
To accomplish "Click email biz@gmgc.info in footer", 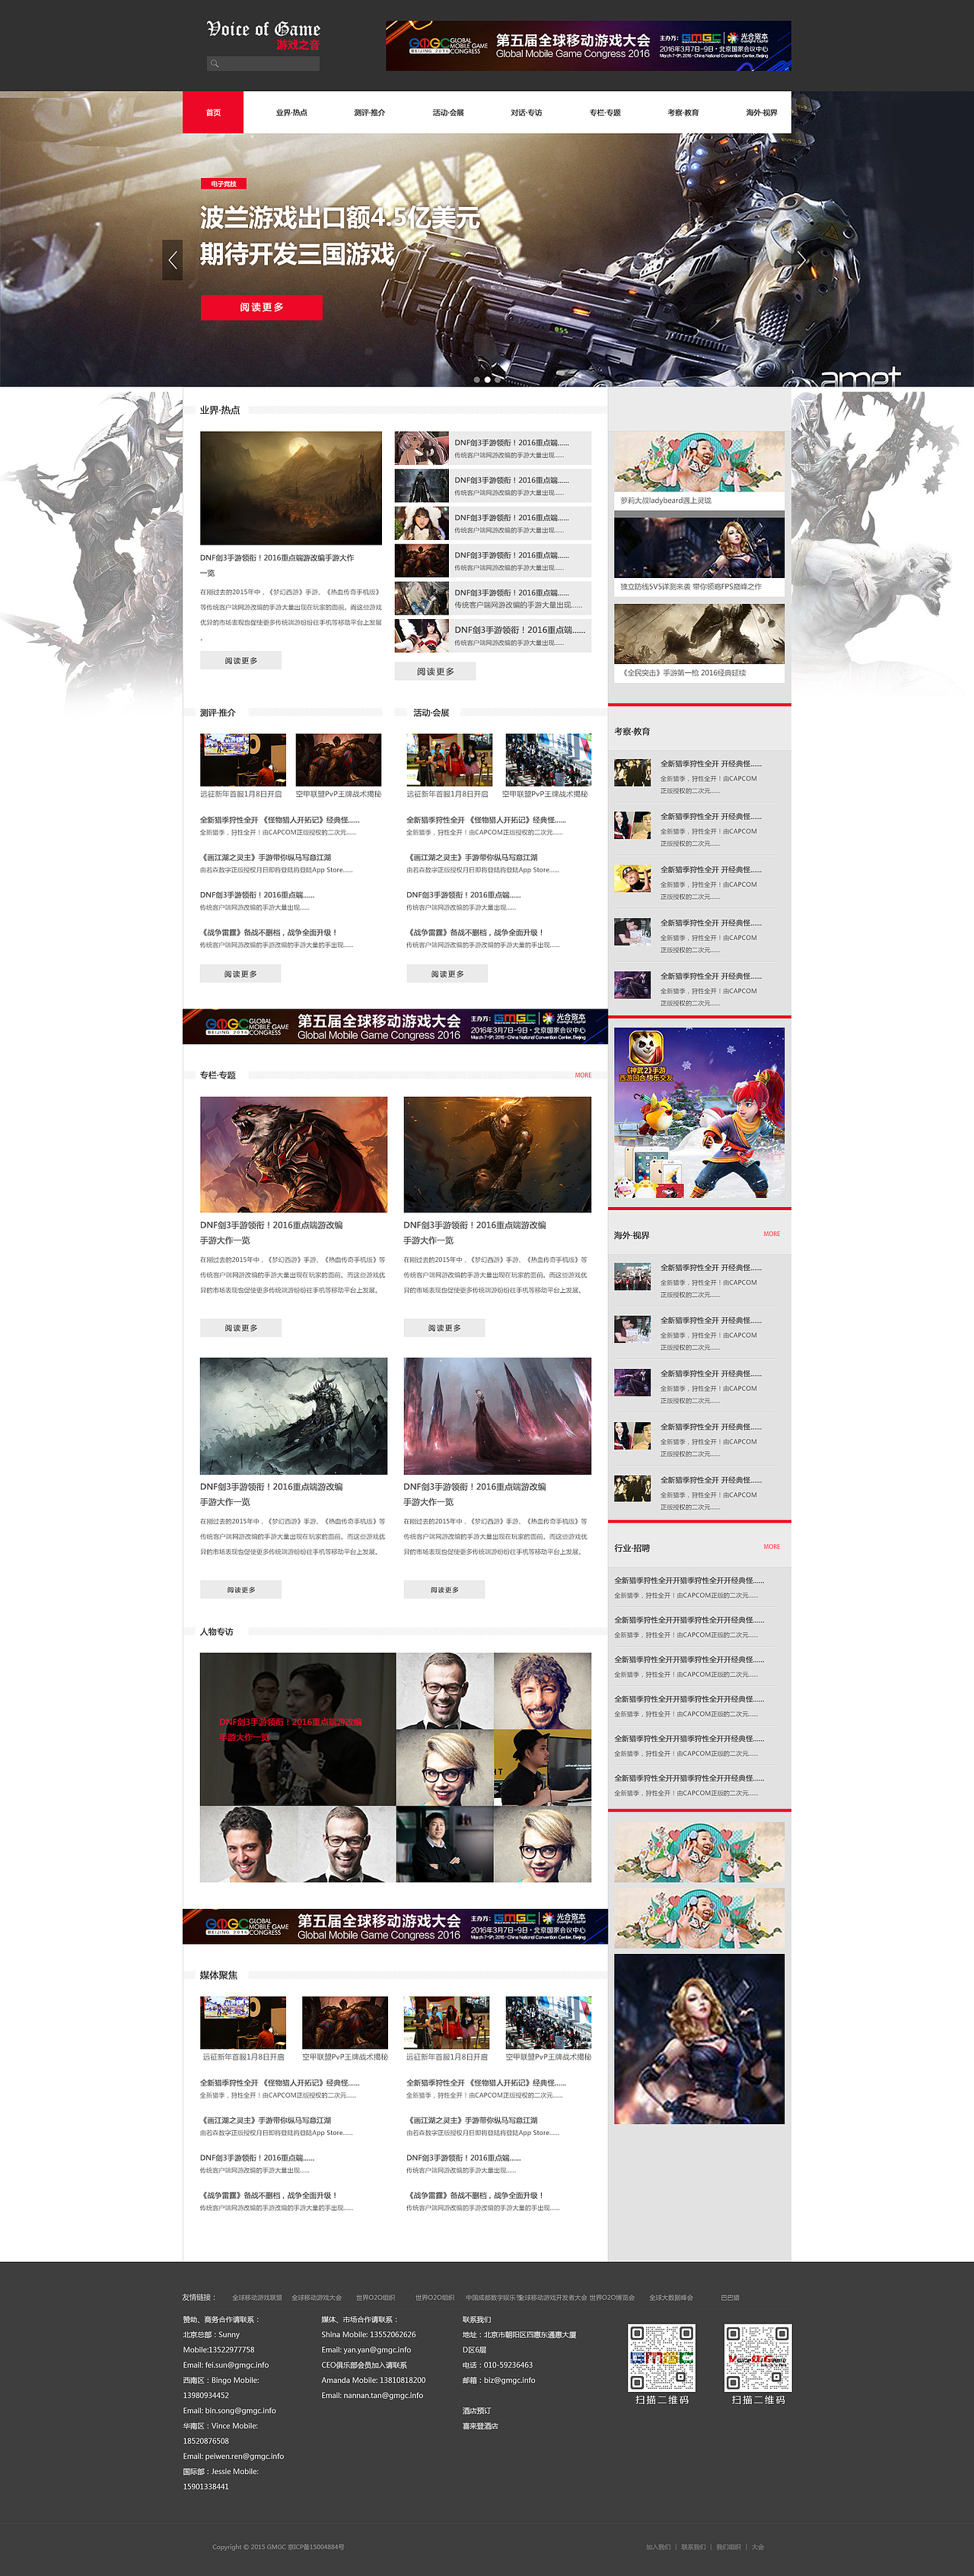I will 509,2380.
